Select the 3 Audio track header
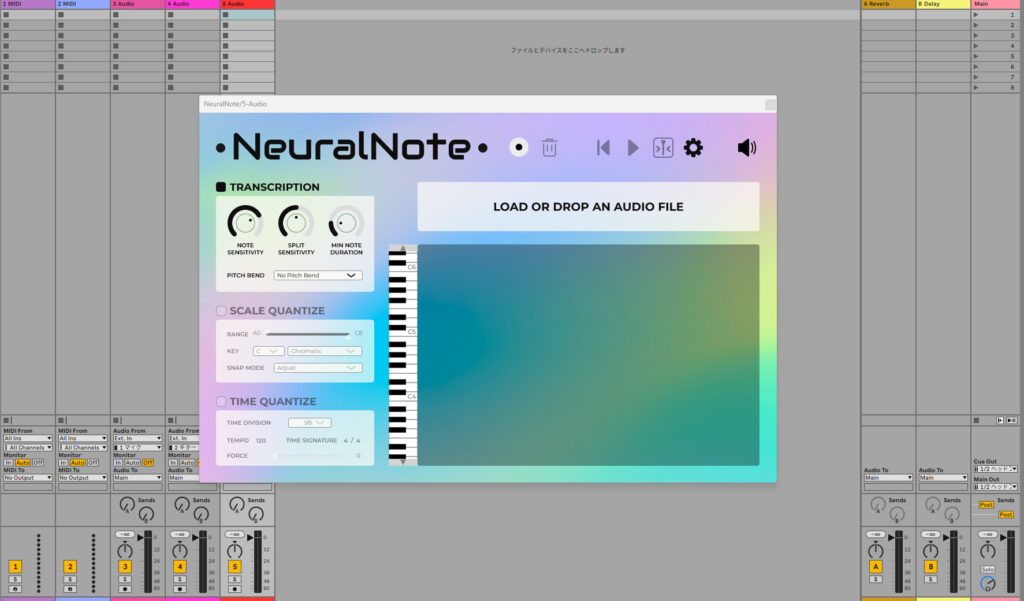The image size is (1024, 601). (x=137, y=4)
